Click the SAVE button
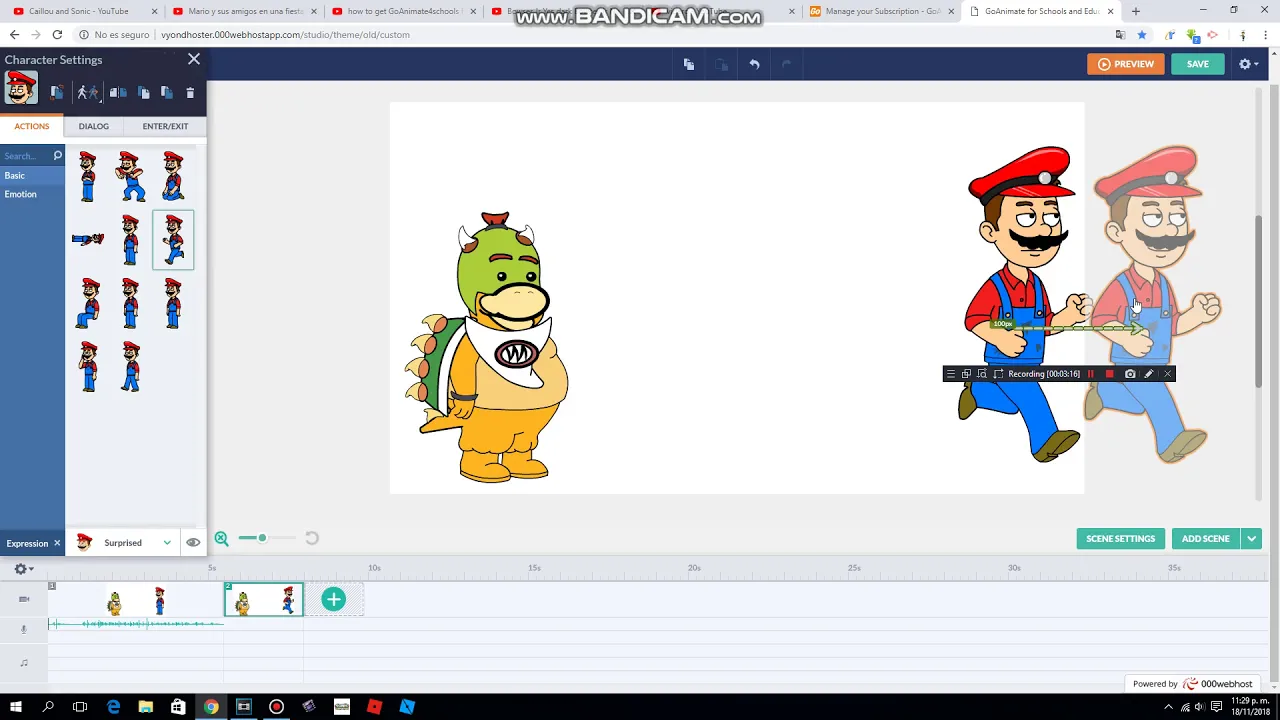 (1197, 64)
